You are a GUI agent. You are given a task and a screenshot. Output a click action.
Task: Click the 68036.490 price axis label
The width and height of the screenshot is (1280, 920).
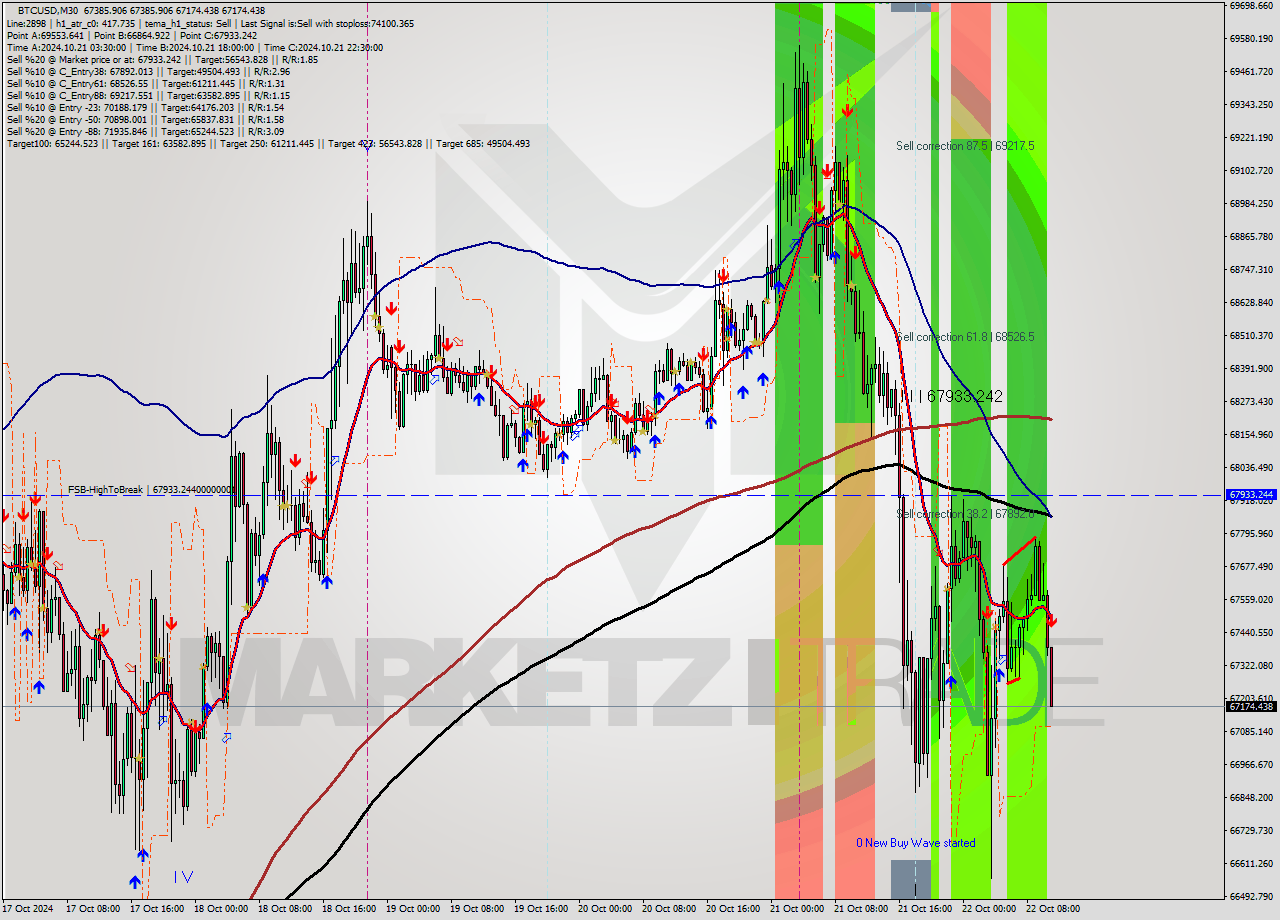(1251, 467)
